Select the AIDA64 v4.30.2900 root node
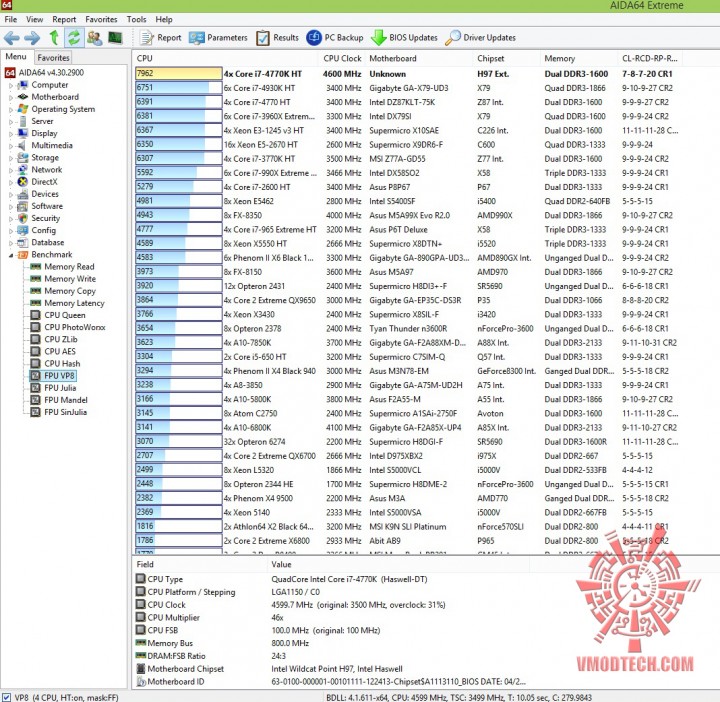 tap(44, 73)
